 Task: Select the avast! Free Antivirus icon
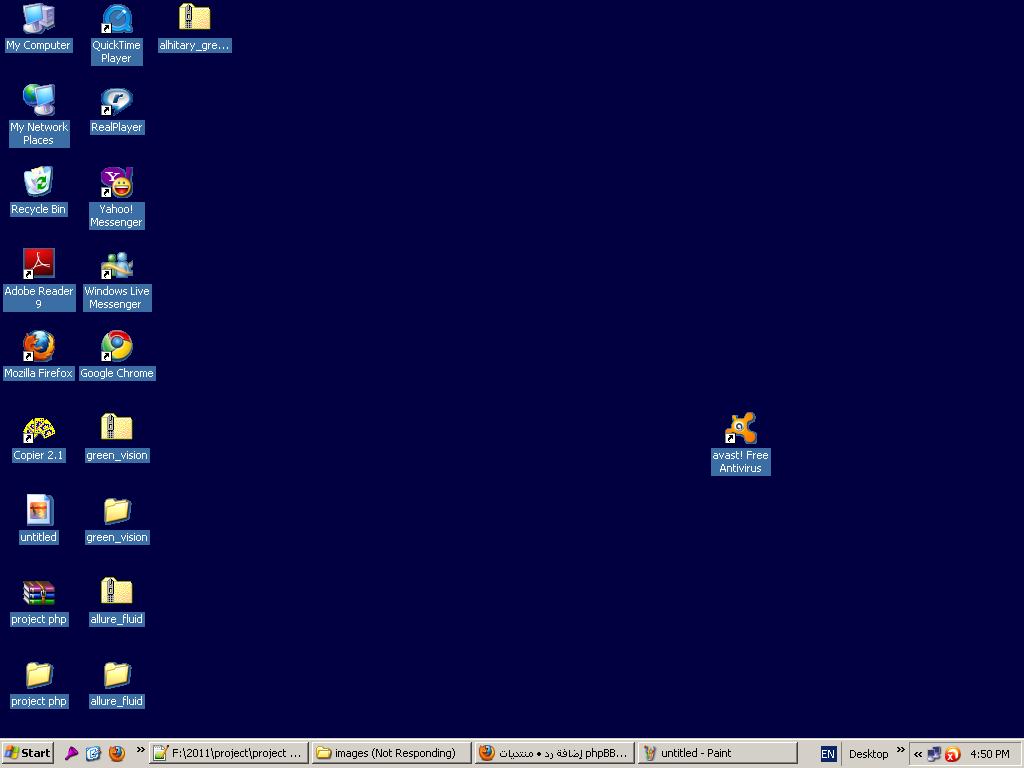pyautogui.click(x=741, y=430)
